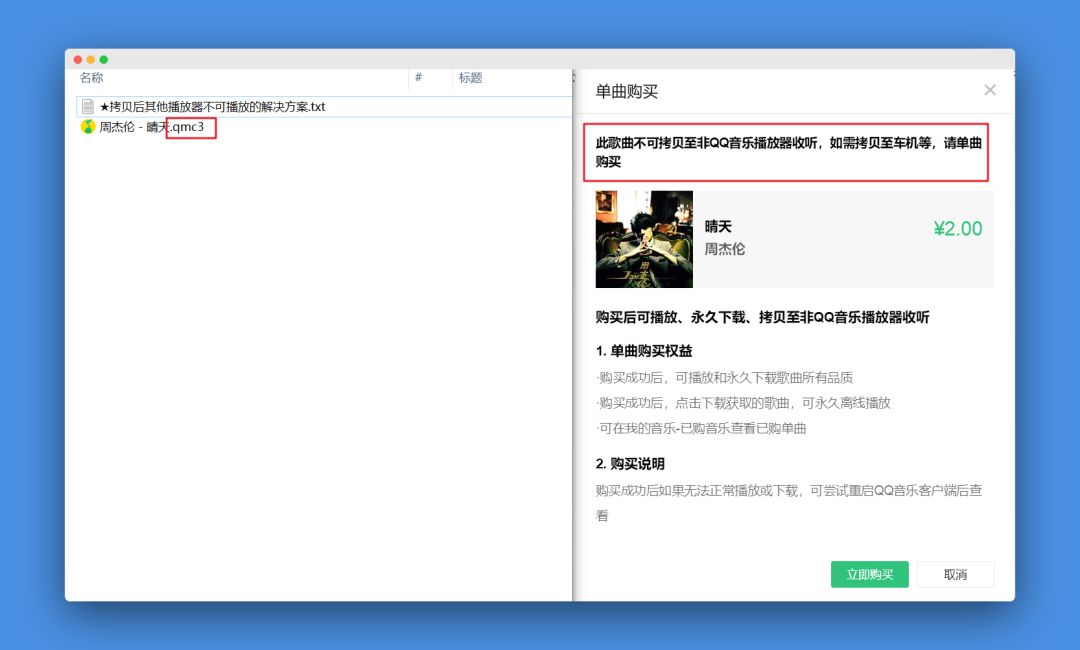1080x650 pixels.
Task: Click the 取消 button
Action: point(955,574)
